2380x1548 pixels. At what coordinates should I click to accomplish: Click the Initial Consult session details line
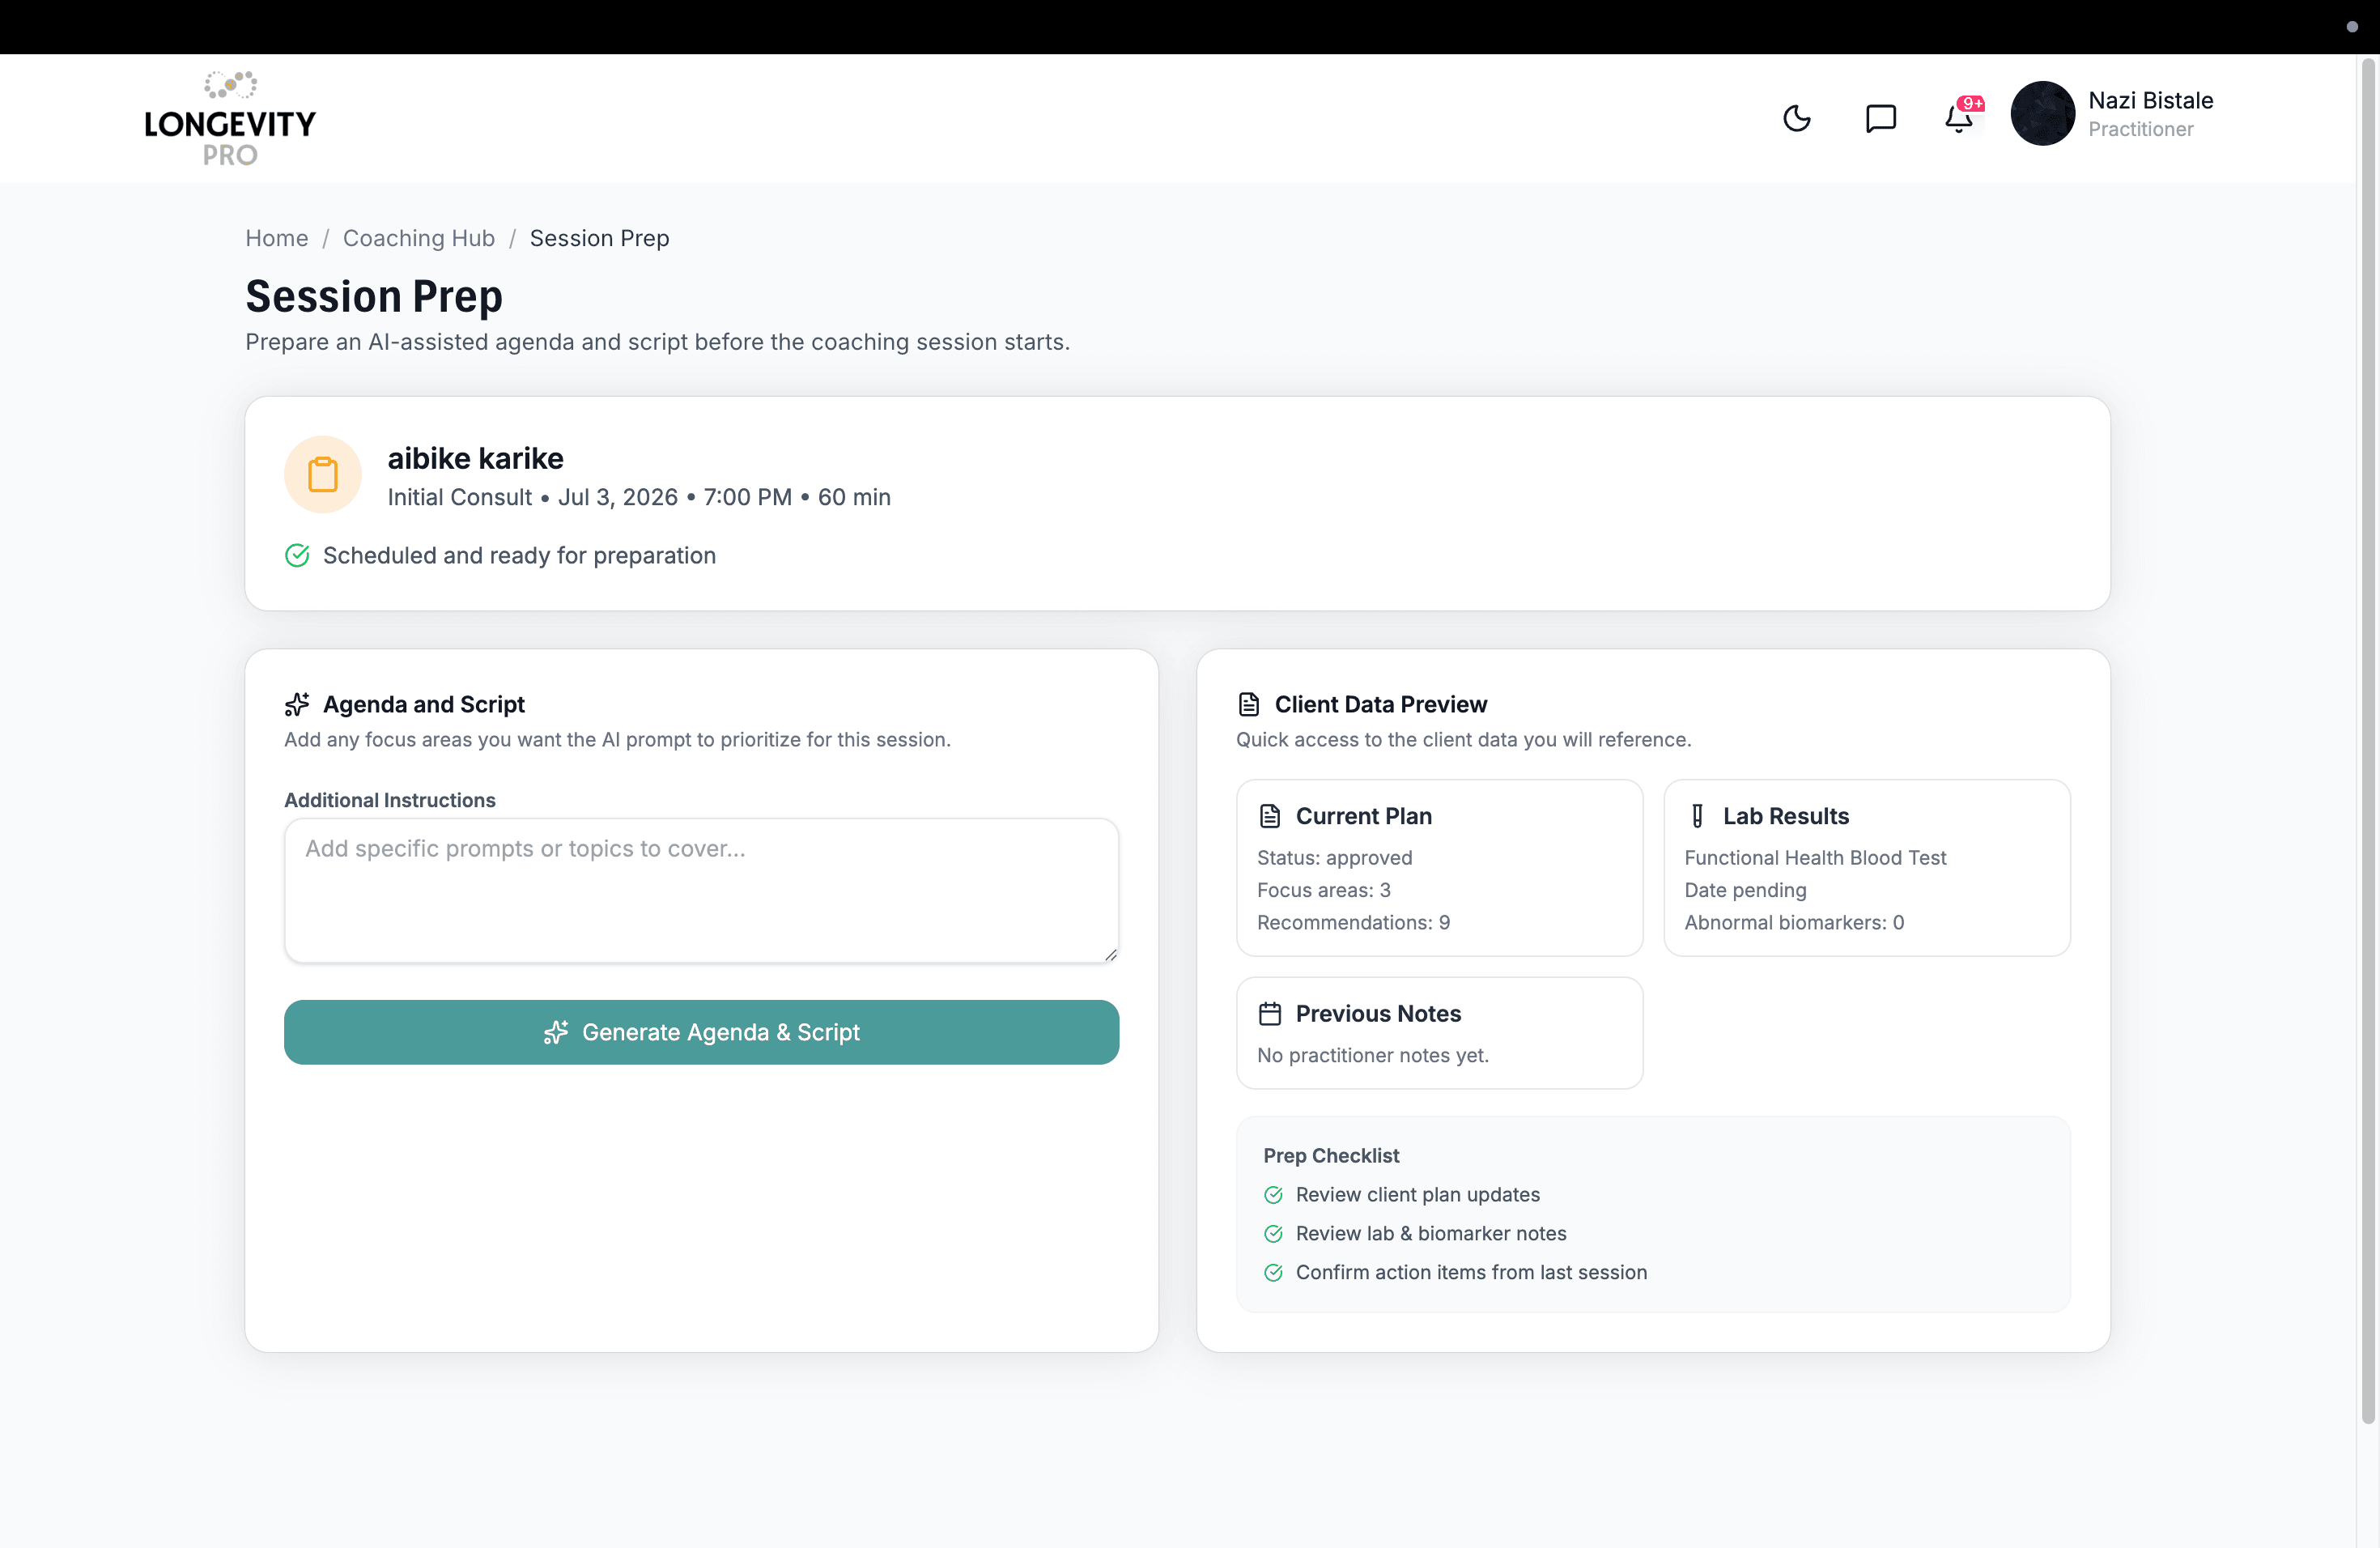(x=639, y=497)
